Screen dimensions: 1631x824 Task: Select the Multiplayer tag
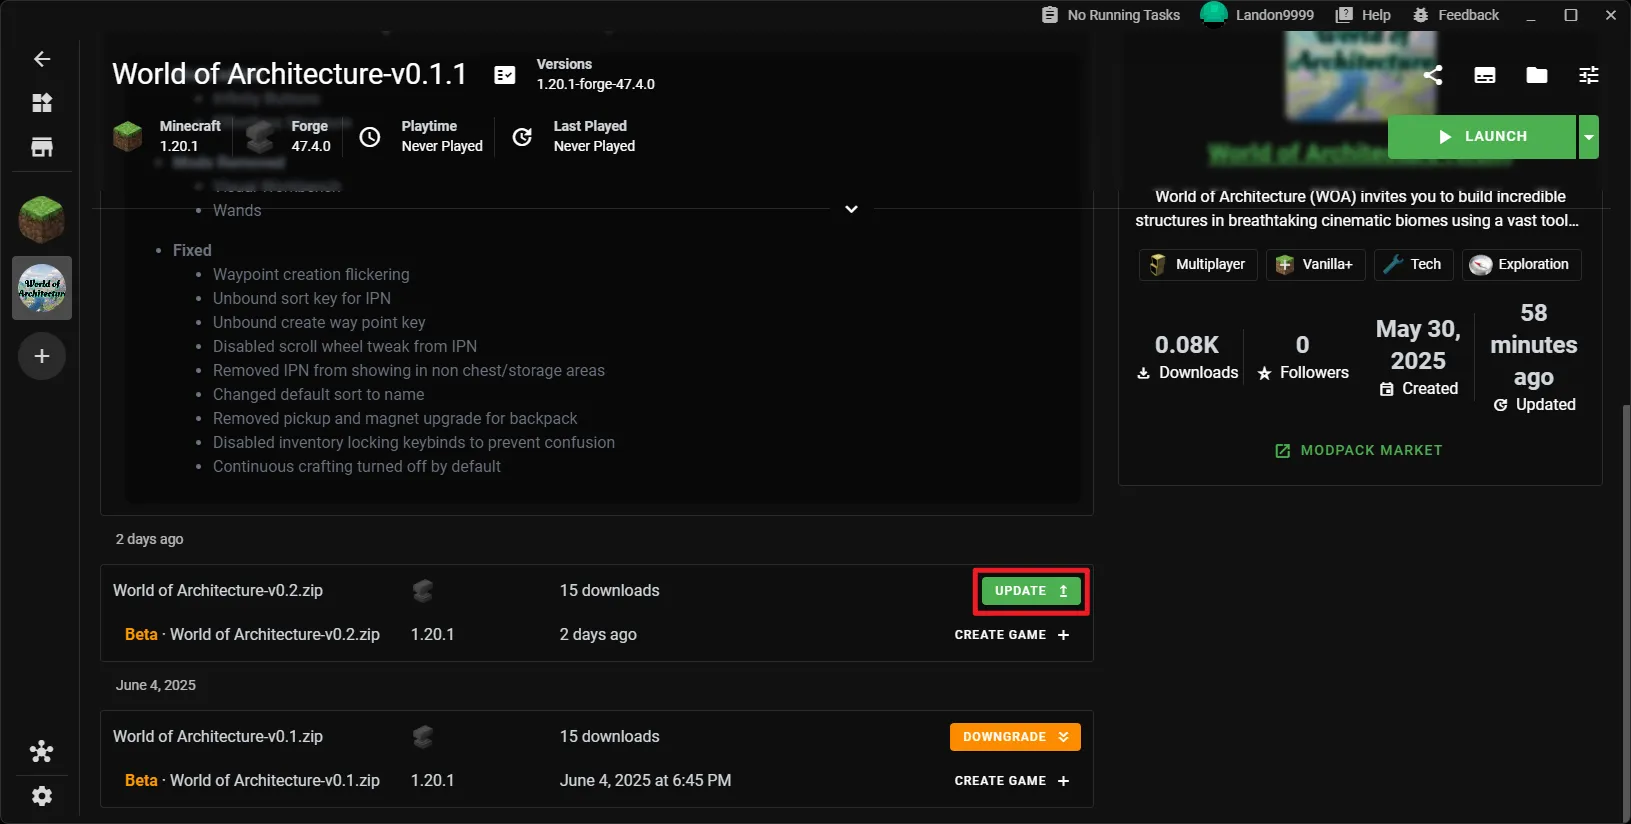pos(1198,265)
